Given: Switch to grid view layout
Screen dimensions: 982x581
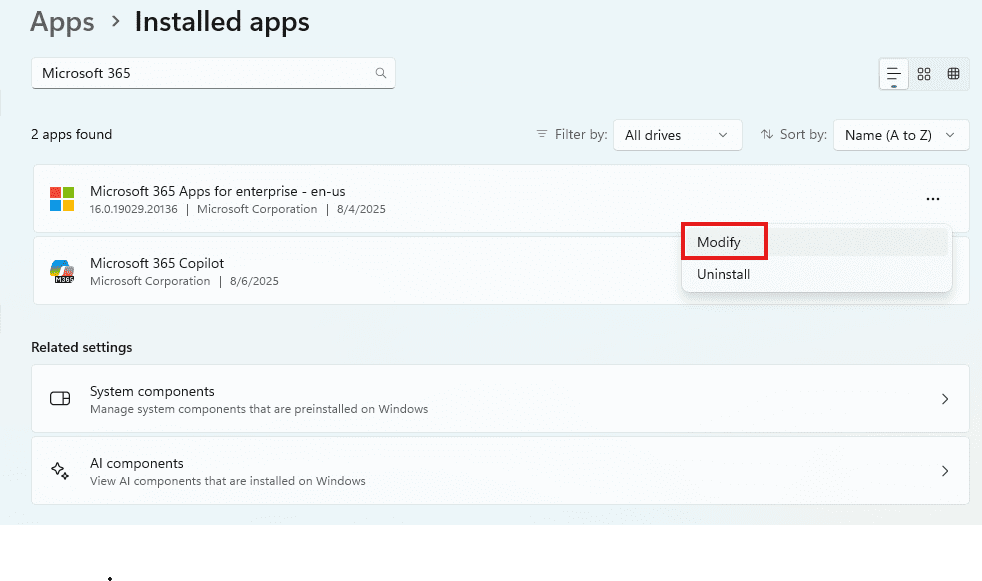Looking at the screenshot, I should coord(924,74).
